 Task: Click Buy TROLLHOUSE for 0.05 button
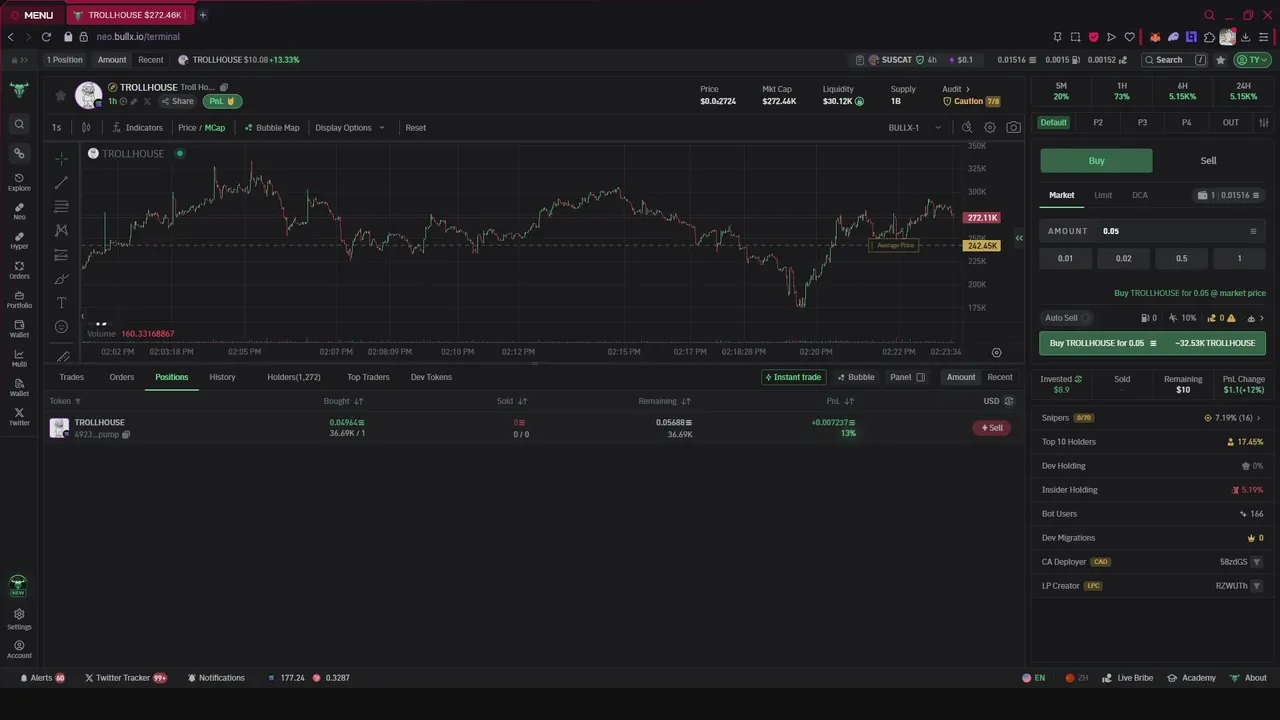coord(1153,343)
